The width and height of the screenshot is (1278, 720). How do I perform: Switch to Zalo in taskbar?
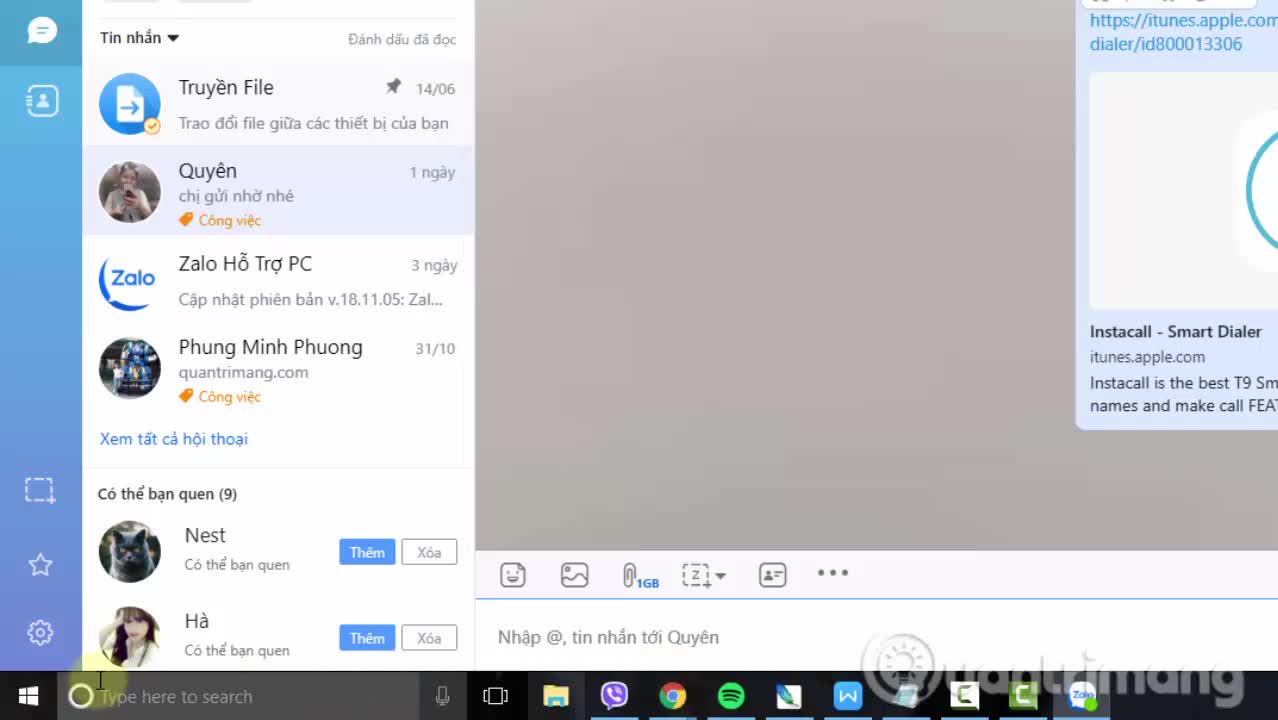1082,696
